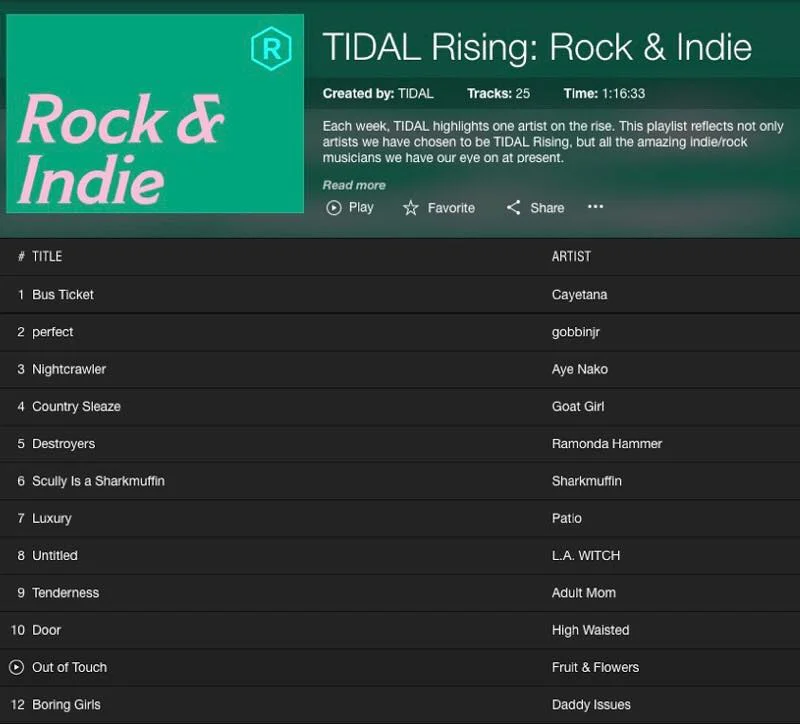Click Created by: TIDAL text

tap(378, 93)
